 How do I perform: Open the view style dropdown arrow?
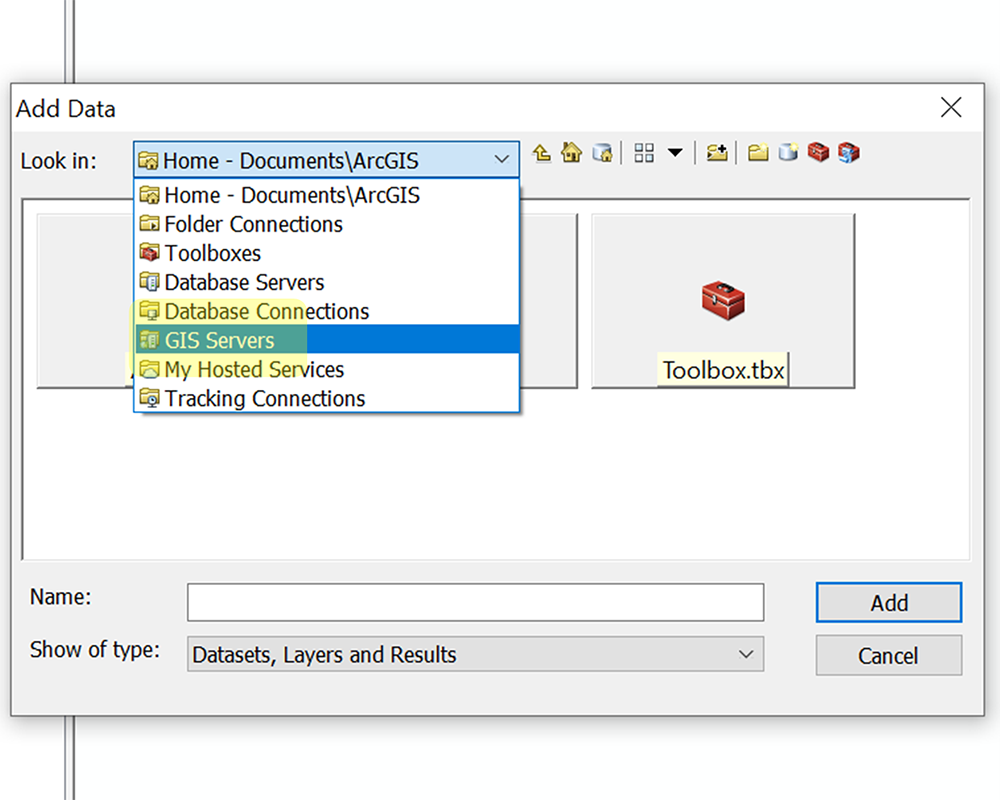675,152
